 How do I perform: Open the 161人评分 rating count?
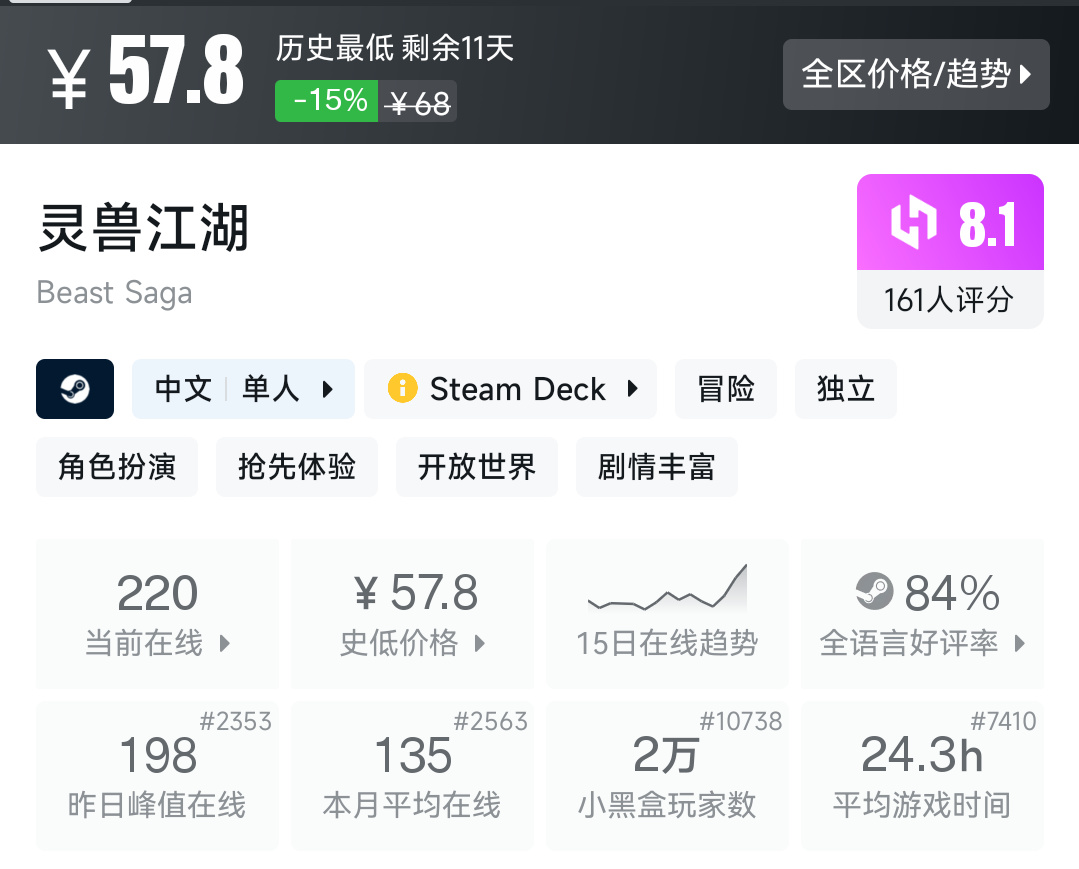[949, 299]
